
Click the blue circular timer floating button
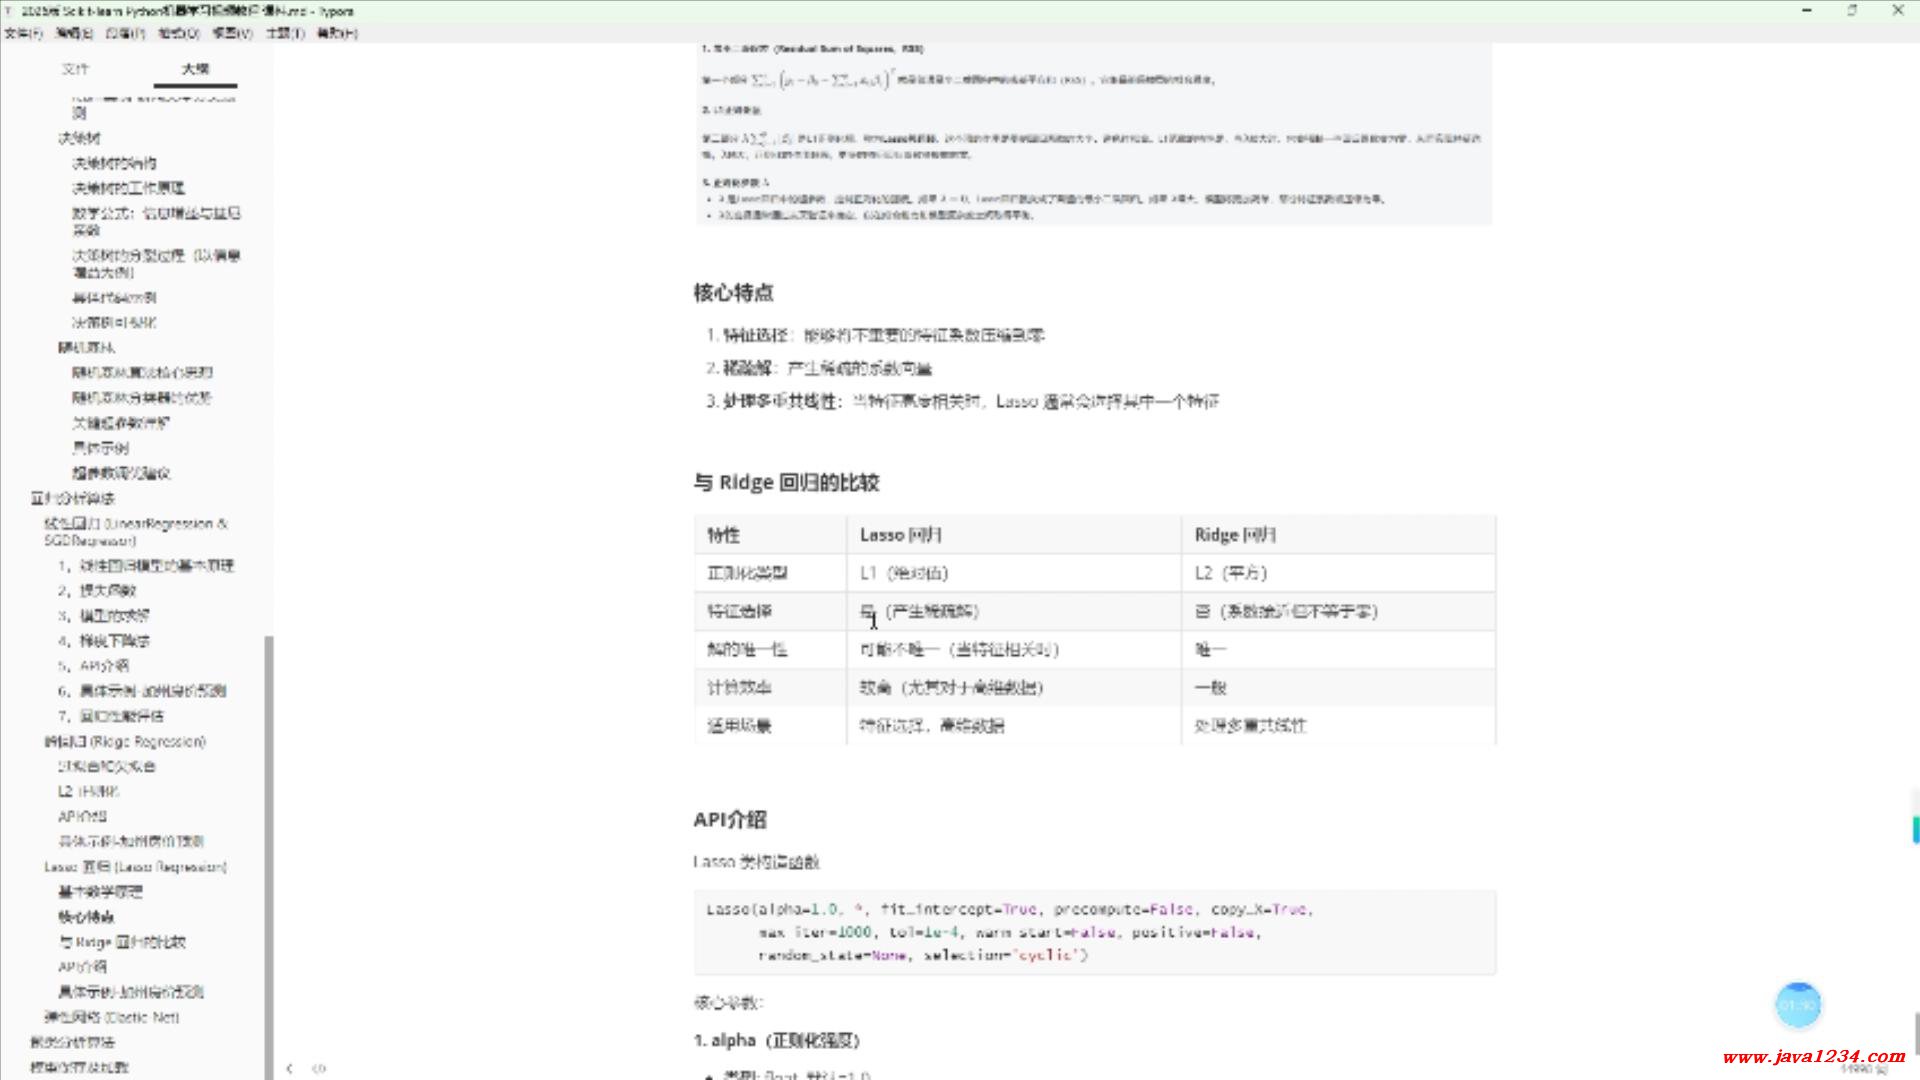[1798, 1005]
